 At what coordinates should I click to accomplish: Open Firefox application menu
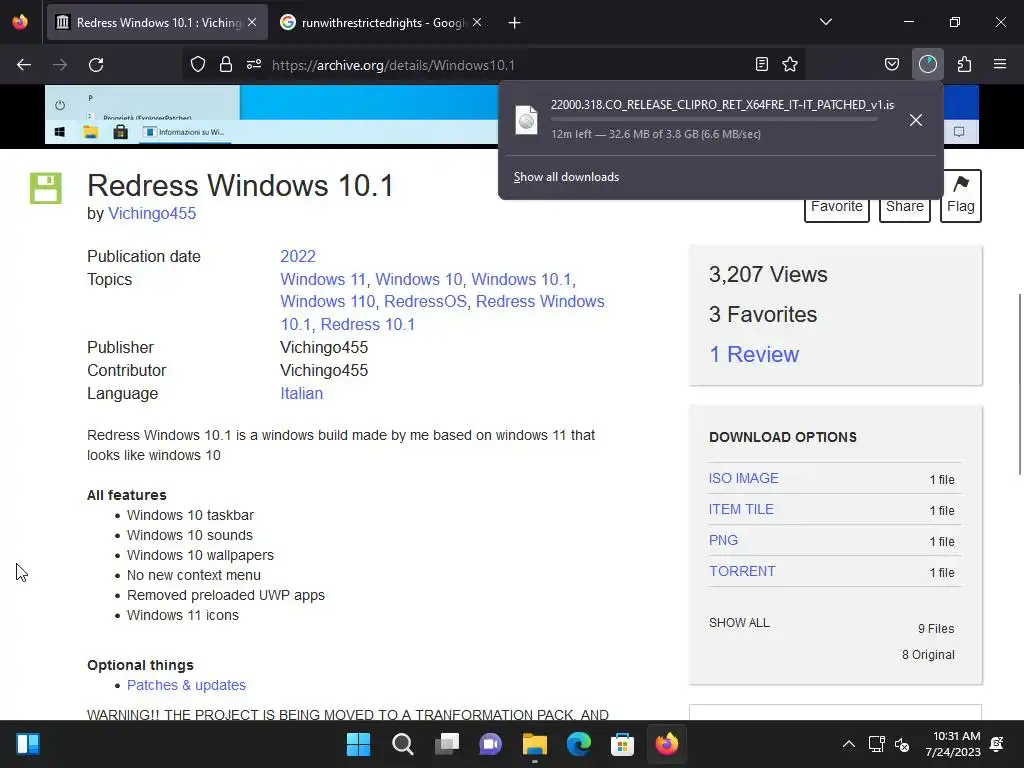1000,65
